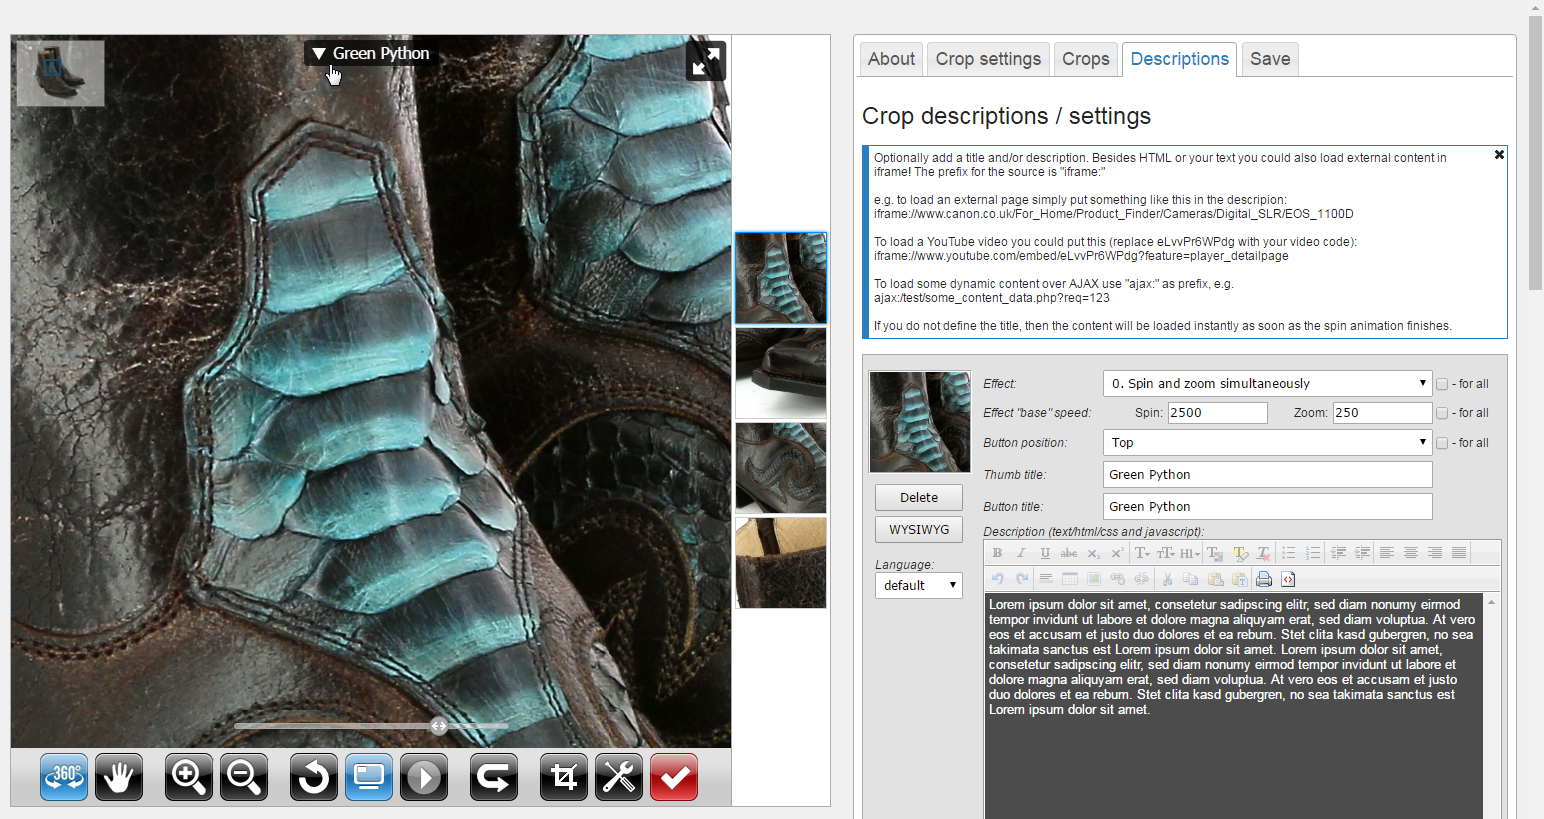Click the red checkmark button
This screenshot has width=1544, height=819.
[x=674, y=777]
